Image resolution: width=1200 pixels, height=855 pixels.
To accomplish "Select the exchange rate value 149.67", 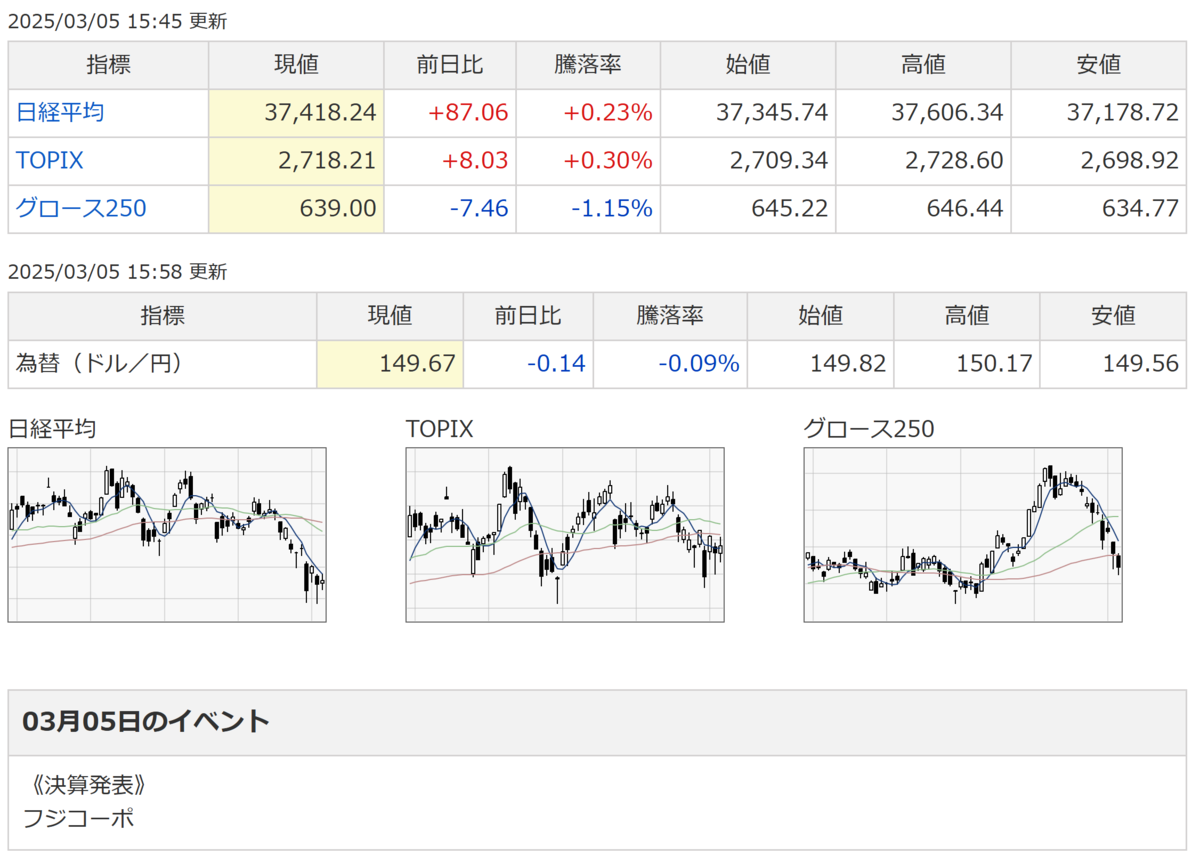I will [x=417, y=364].
